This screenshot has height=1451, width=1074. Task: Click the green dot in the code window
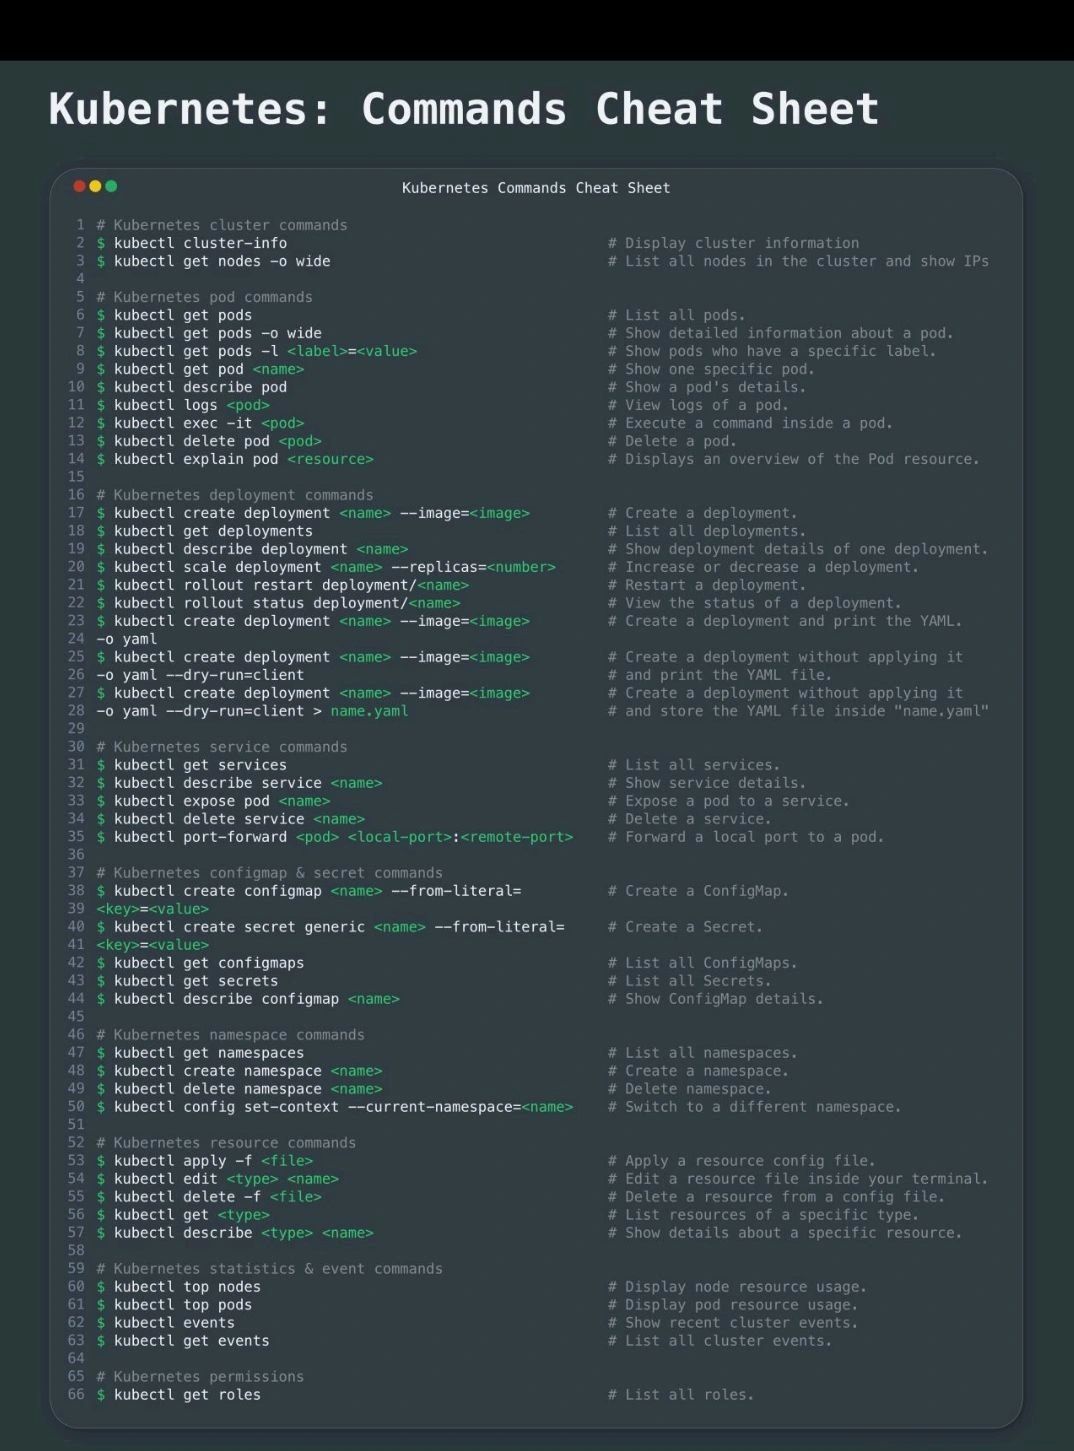click(111, 186)
